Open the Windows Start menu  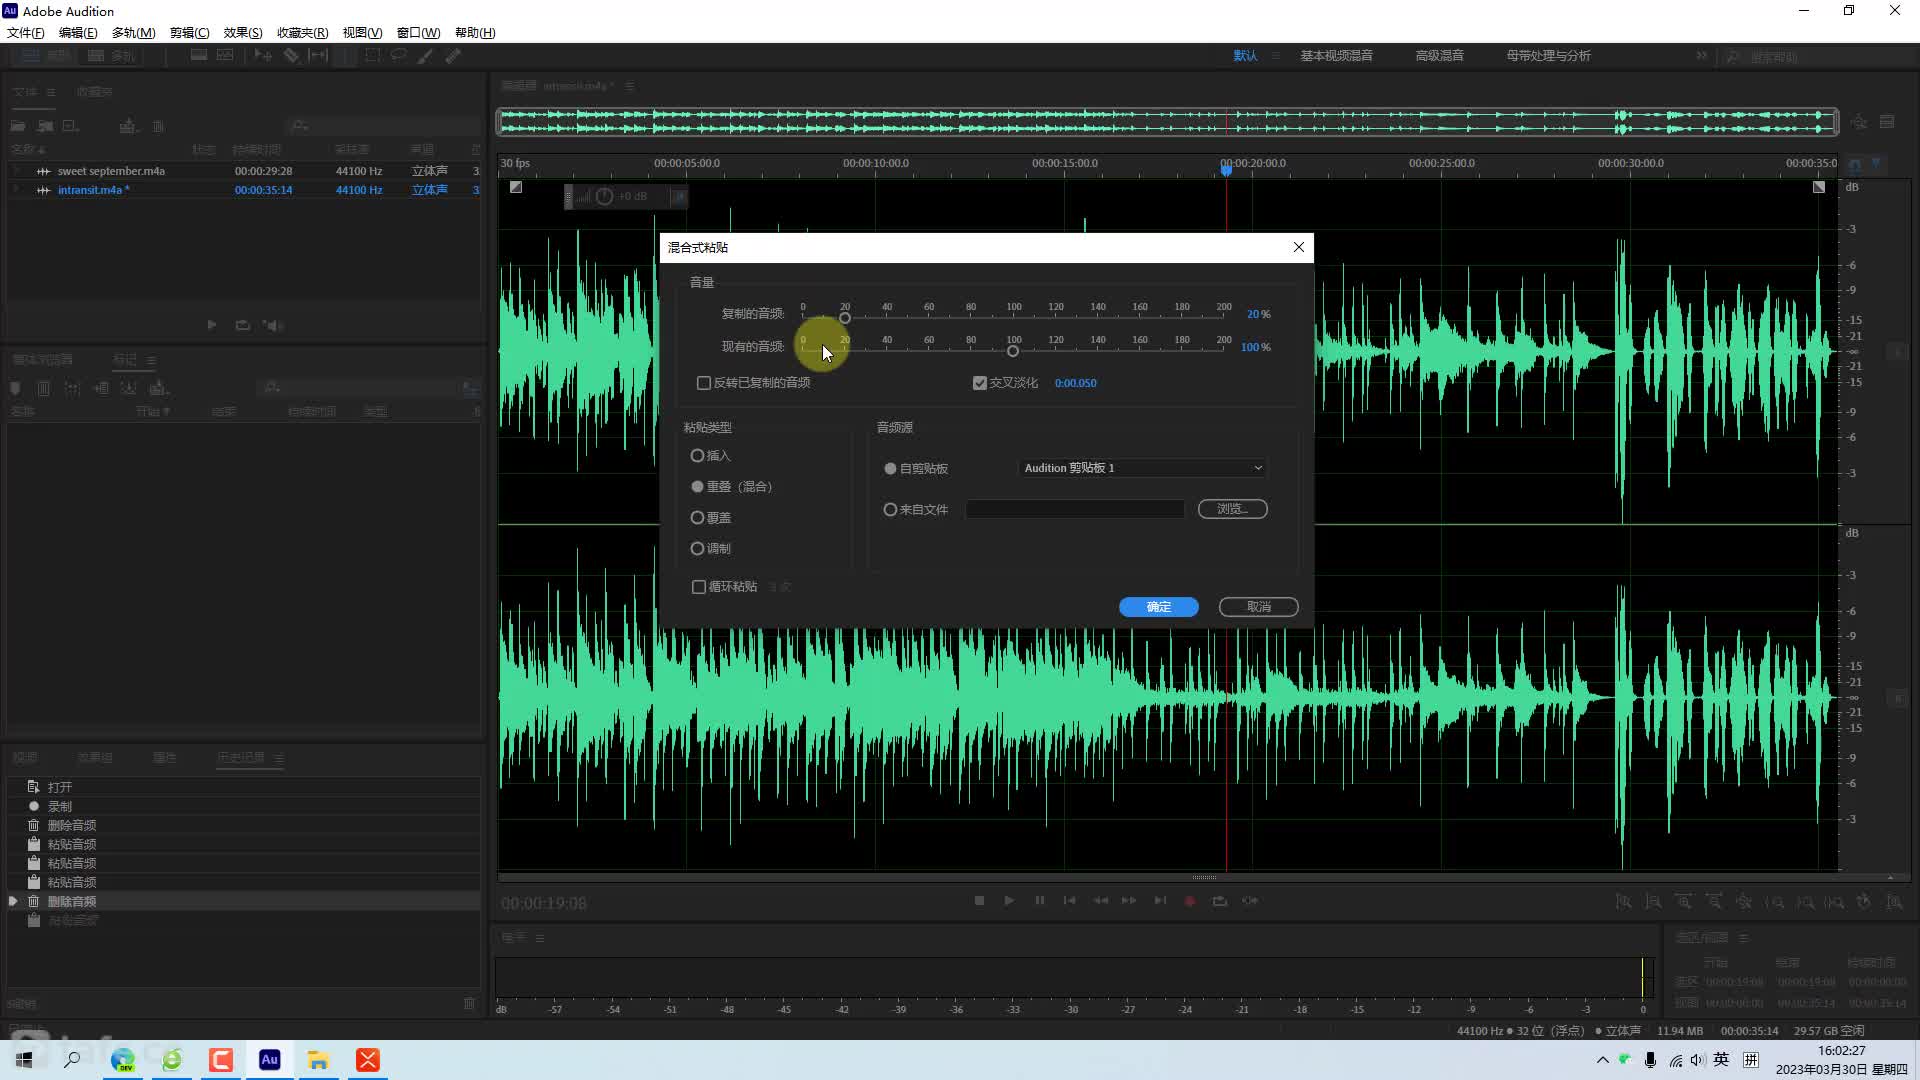(x=24, y=1060)
